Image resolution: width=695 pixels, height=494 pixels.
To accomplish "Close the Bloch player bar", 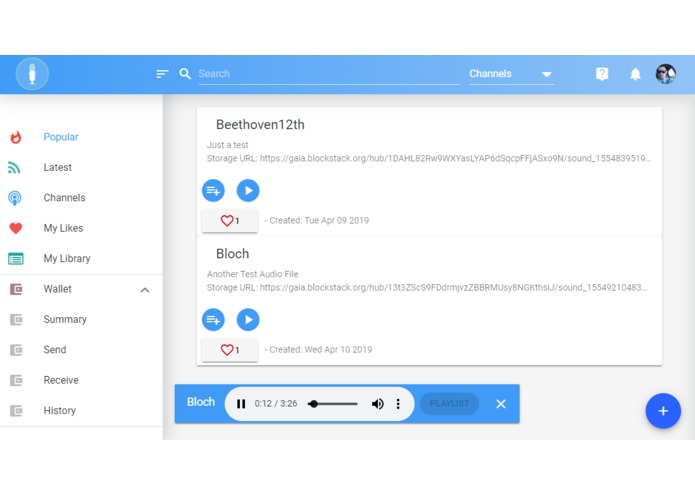I will pyautogui.click(x=501, y=404).
